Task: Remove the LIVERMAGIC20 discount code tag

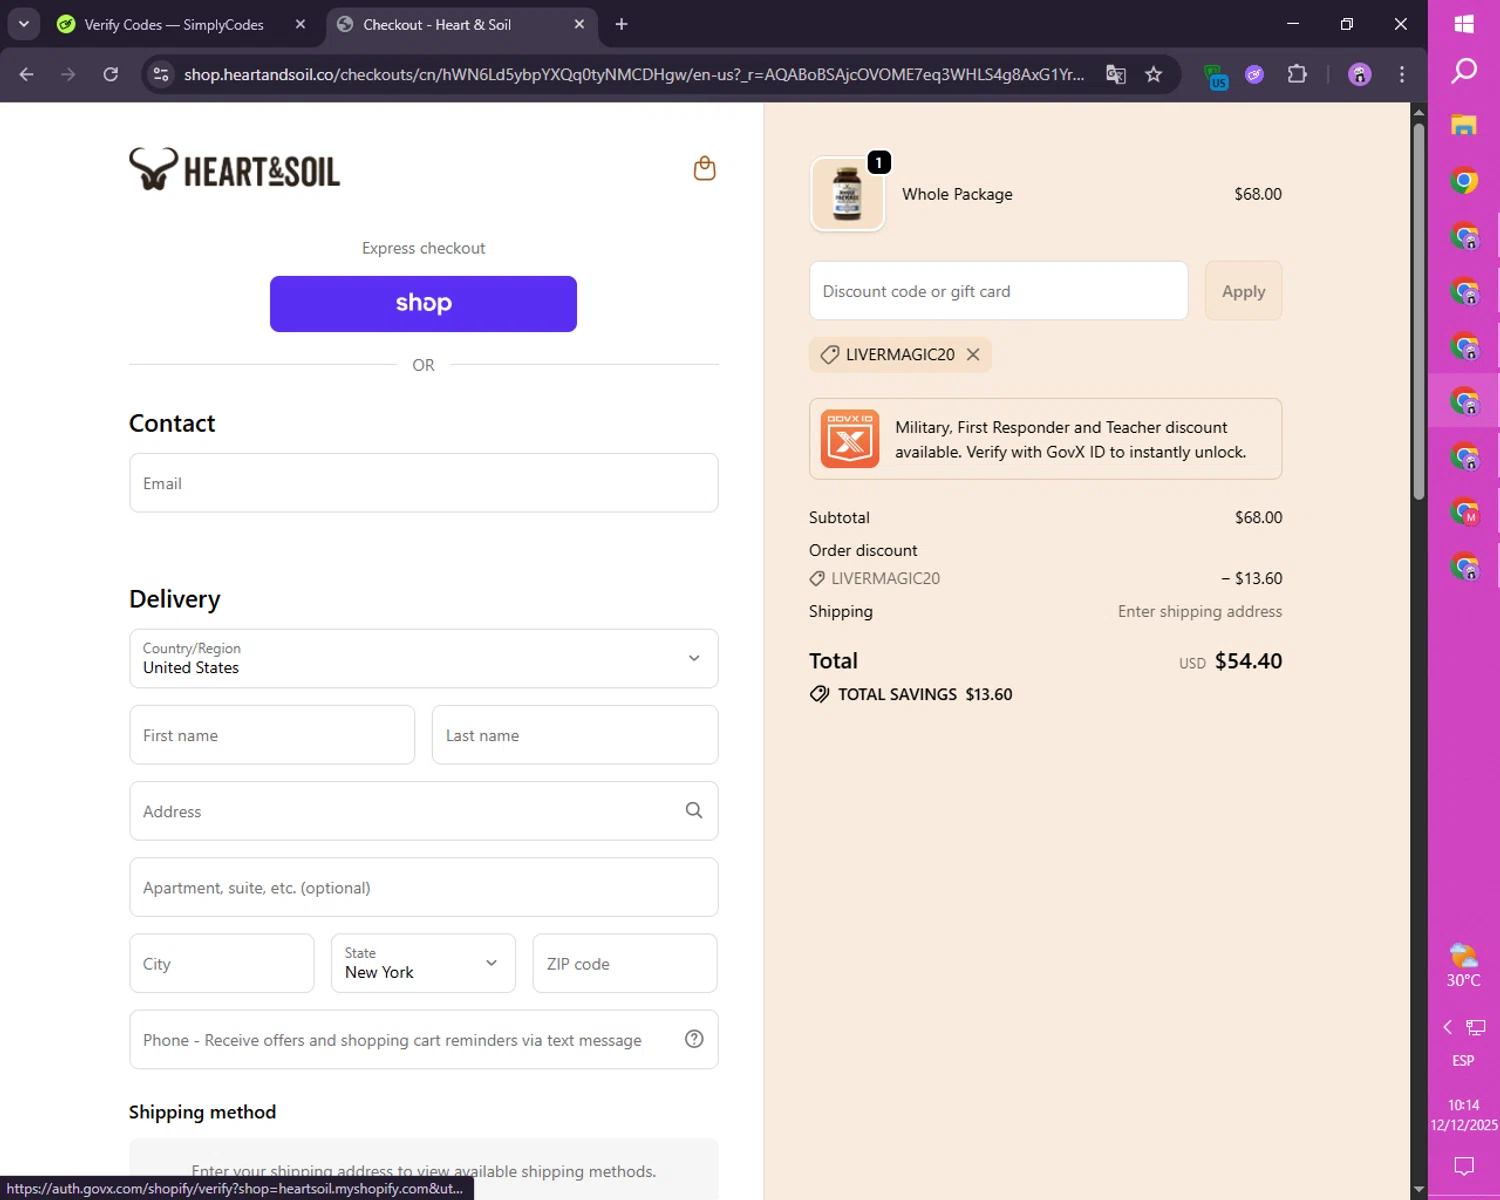Action: pyautogui.click(x=973, y=355)
